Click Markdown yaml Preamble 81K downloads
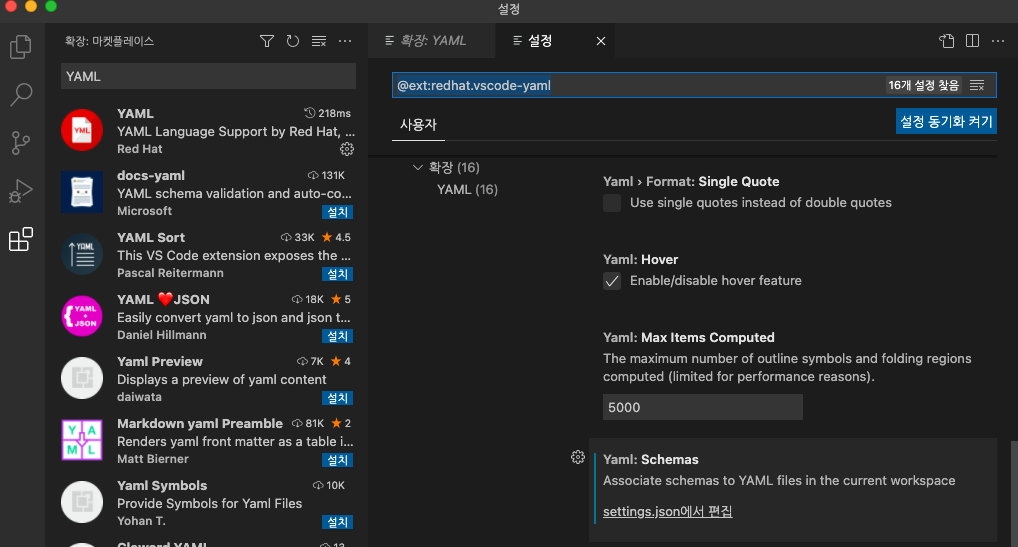Image resolution: width=1018 pixels, height=547 pixels. (308, 423)
